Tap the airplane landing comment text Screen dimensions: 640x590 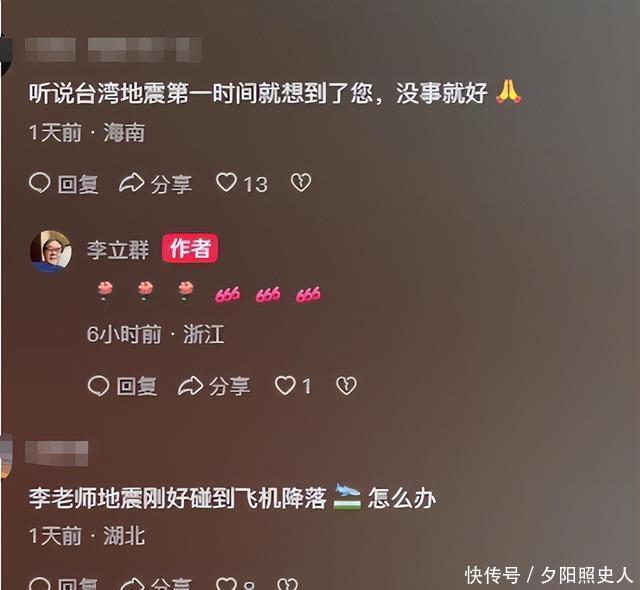click(x=232, y=498)
